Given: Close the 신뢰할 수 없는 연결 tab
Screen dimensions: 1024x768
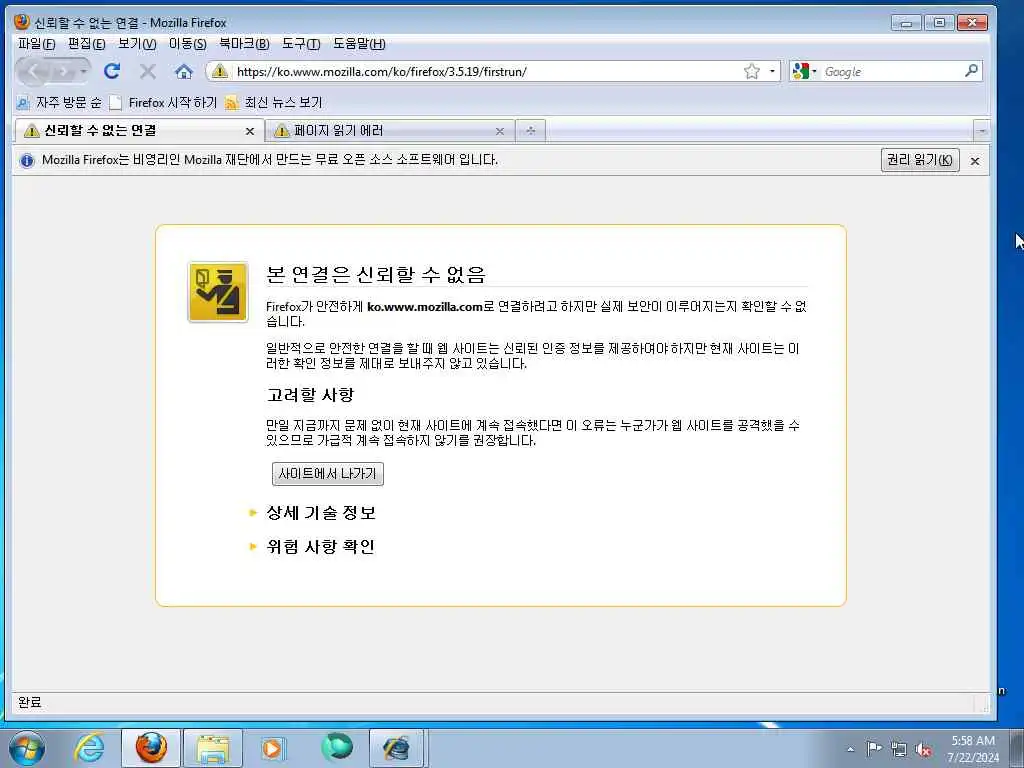Looking at the screenshot, I should click(x=249, y=131).
